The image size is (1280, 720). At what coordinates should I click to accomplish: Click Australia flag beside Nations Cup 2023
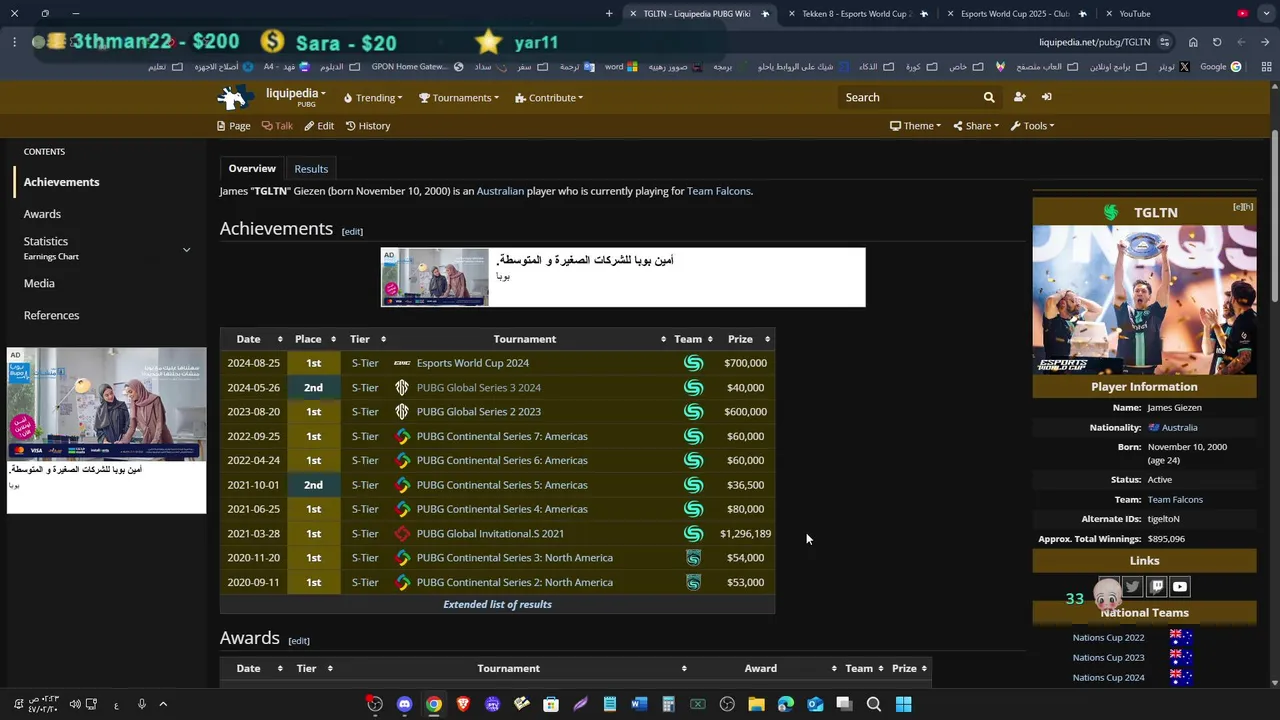pyautogui.click(x=1180, y=657)
